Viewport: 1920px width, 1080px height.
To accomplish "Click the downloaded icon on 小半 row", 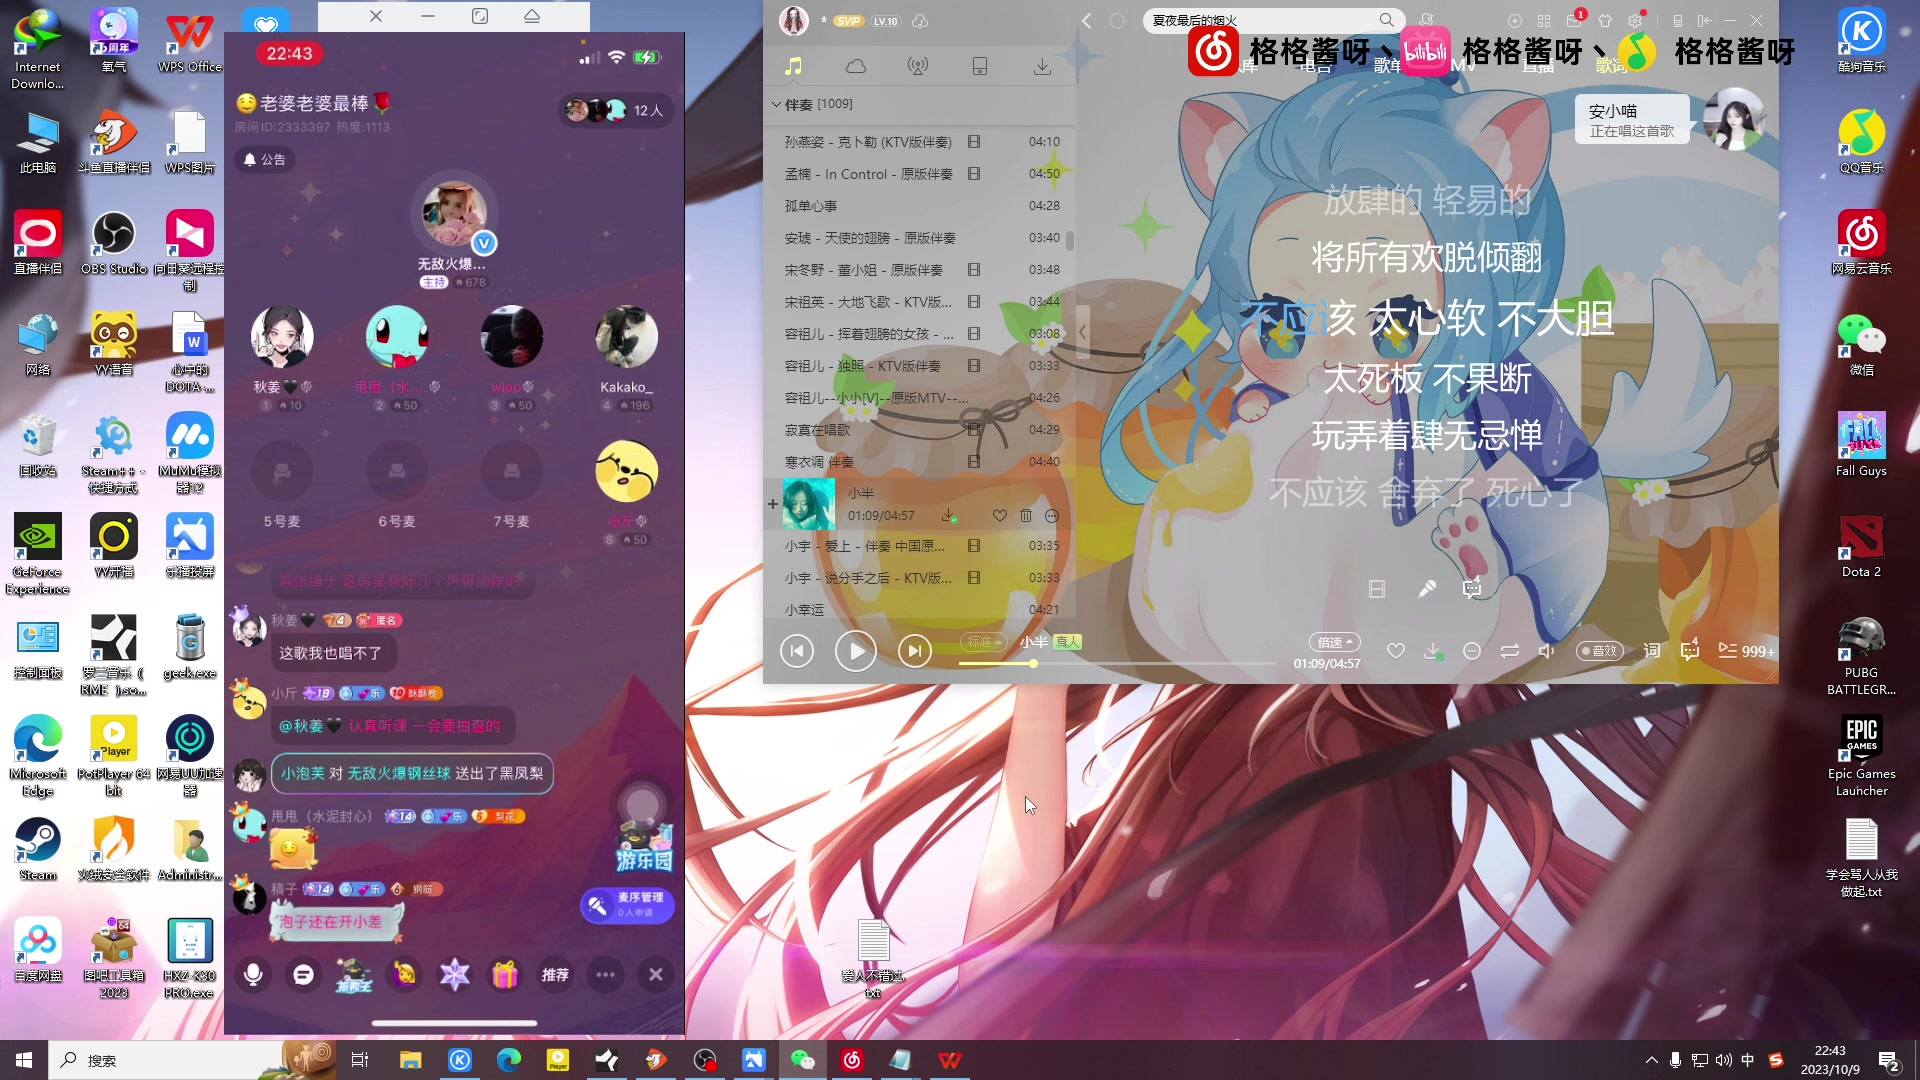I will tap(948, 516).
